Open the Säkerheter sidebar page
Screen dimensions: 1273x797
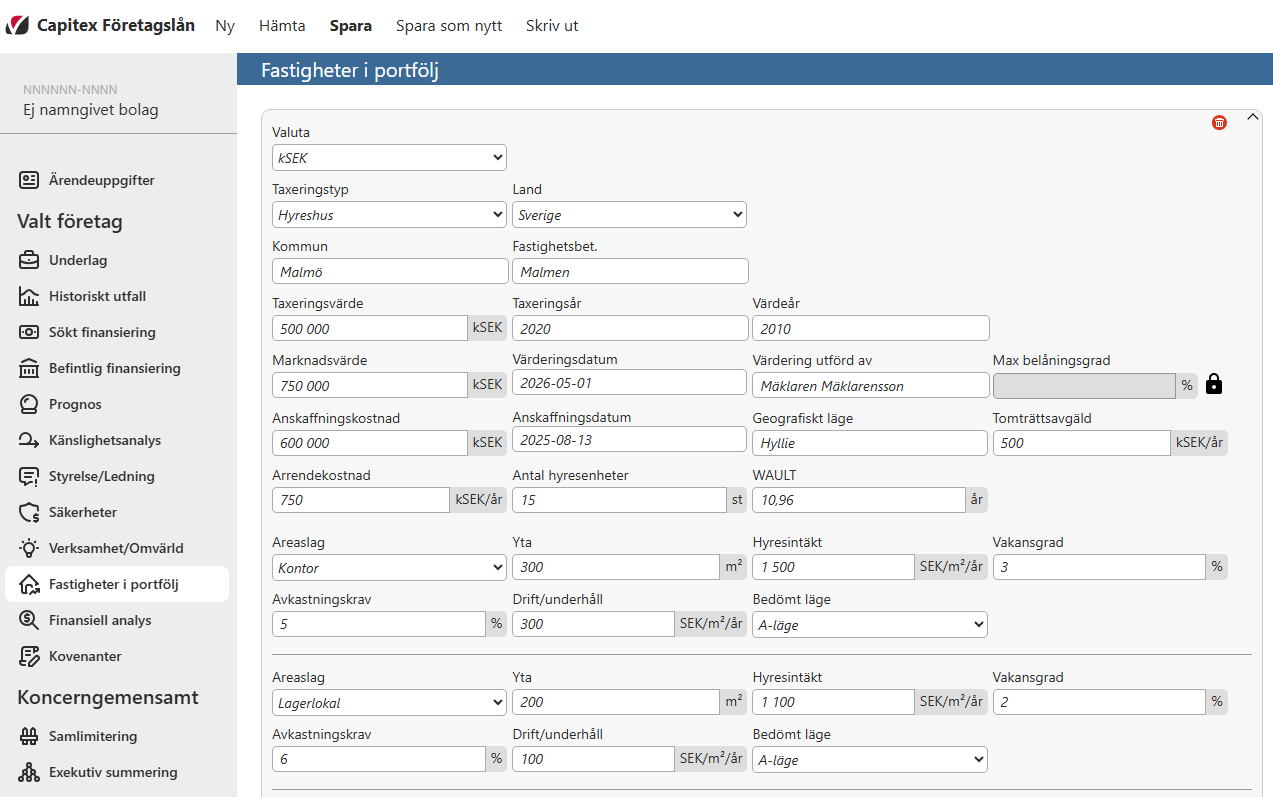click(x=117, y=512)
